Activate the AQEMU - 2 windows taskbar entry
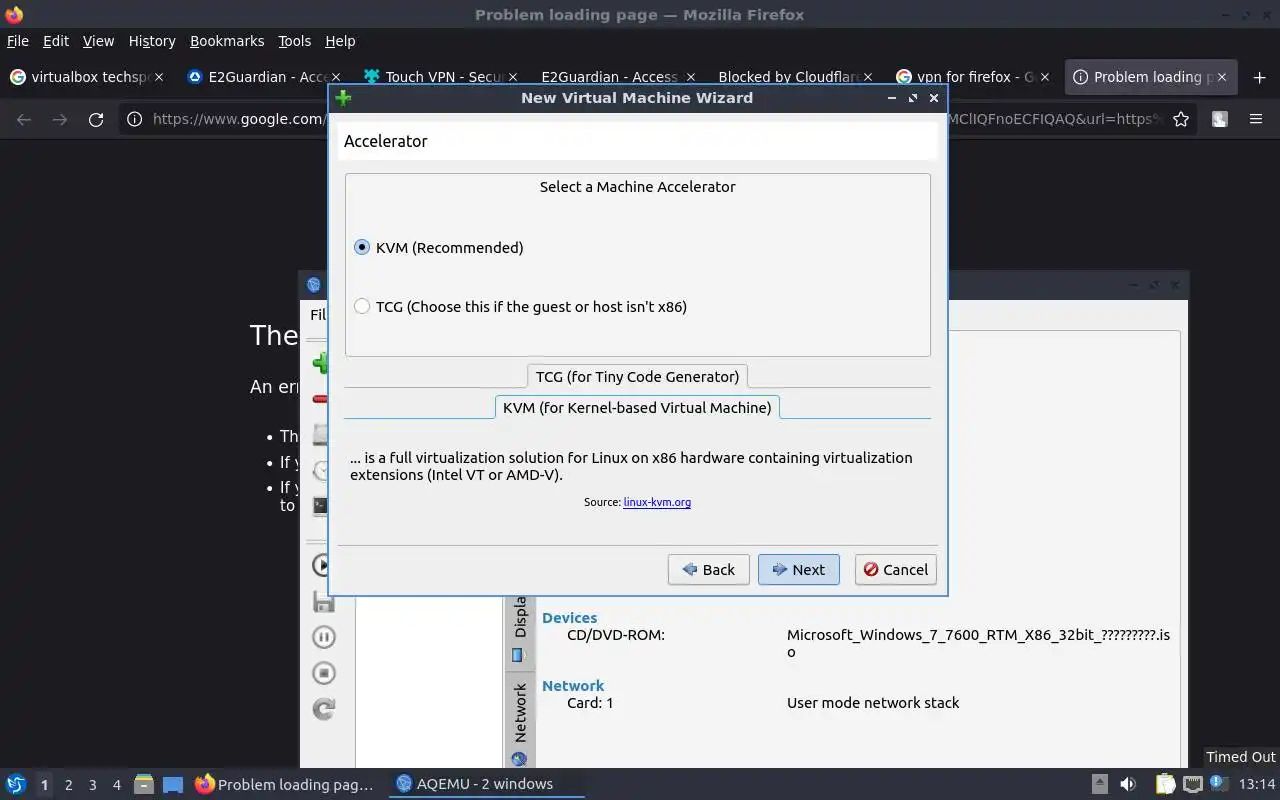Image resolution: width=1280 pixels, height=800 pixels. tap(486, 784)
